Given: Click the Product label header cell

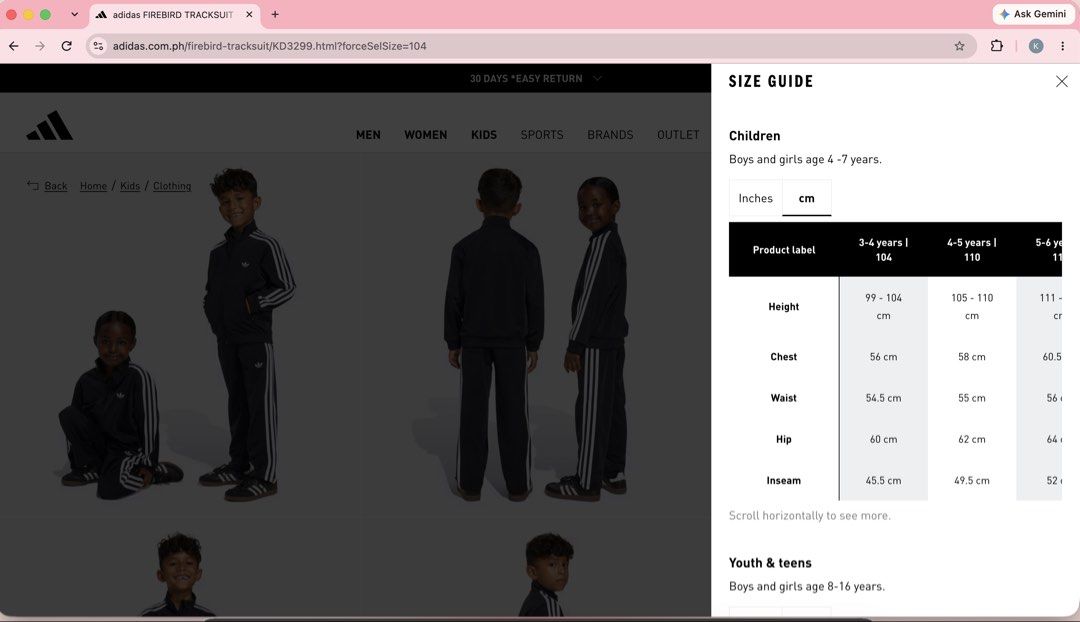Looking at the screenshot, I should pyautogui.click(x=784, y=249).
